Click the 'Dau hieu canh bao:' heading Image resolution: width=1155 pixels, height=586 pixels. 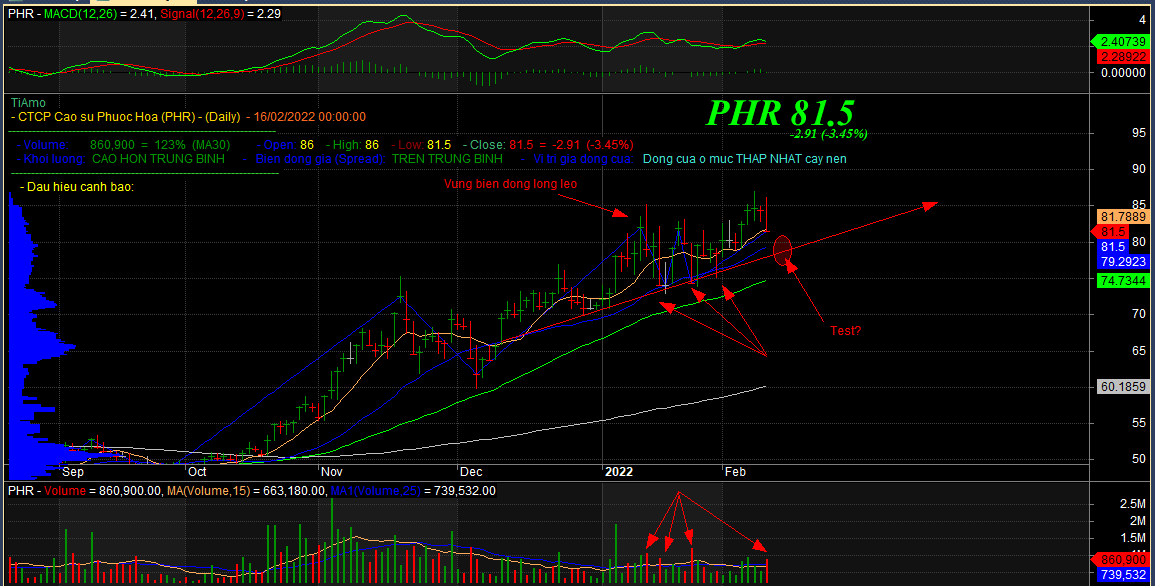click(80, 187)
